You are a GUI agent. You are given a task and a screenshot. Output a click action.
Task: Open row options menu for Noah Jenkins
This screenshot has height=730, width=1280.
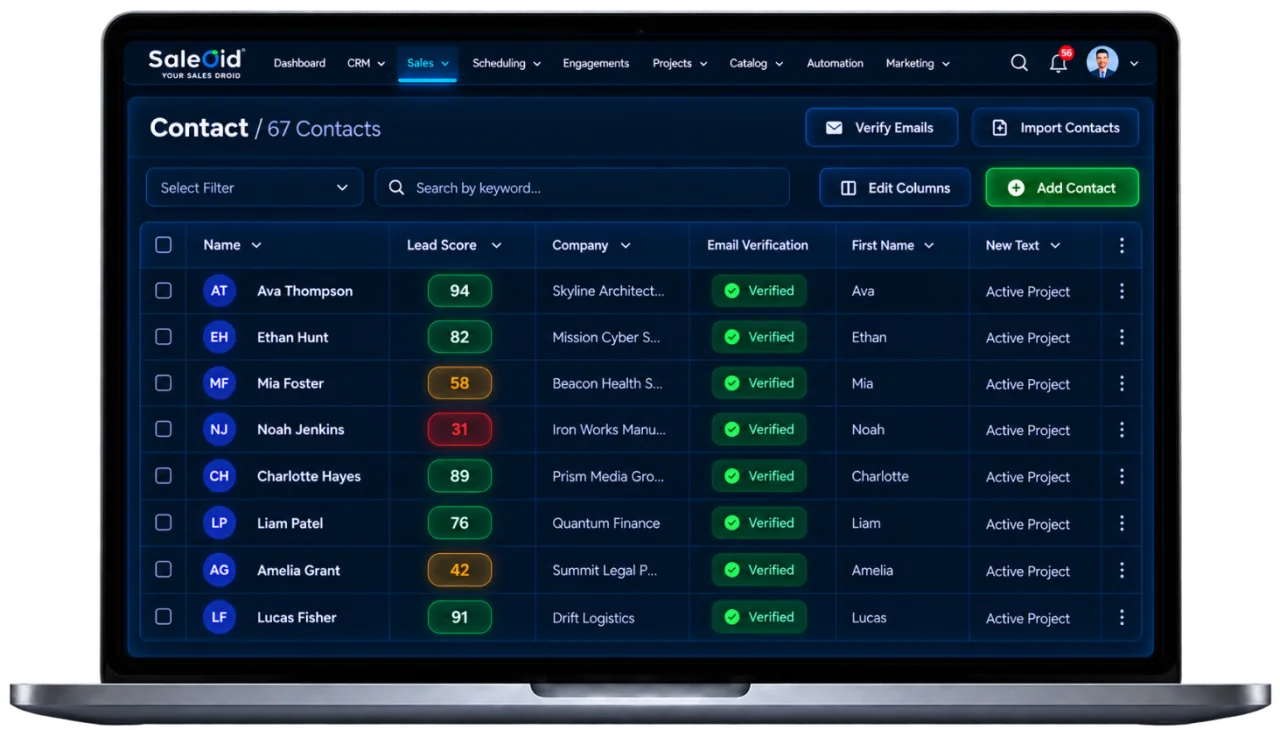pos(1122,429)
